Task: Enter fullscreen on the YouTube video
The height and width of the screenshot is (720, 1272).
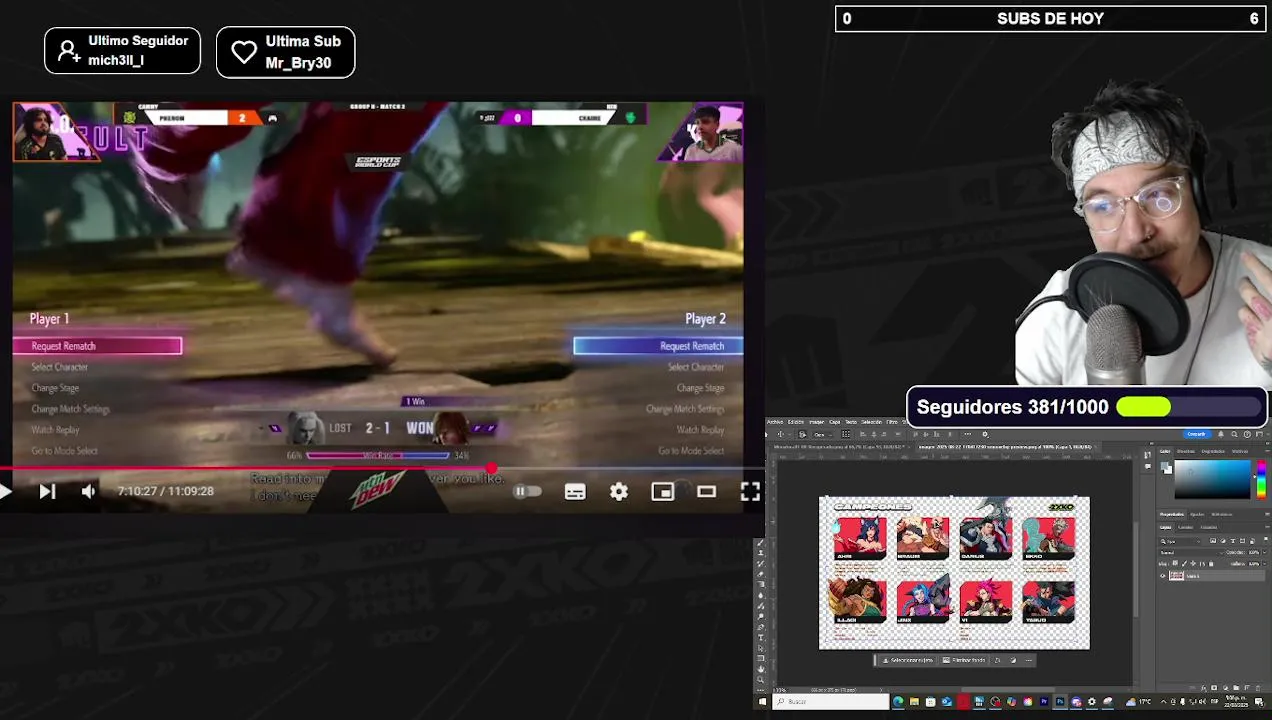Action: [x=750, y=491]
